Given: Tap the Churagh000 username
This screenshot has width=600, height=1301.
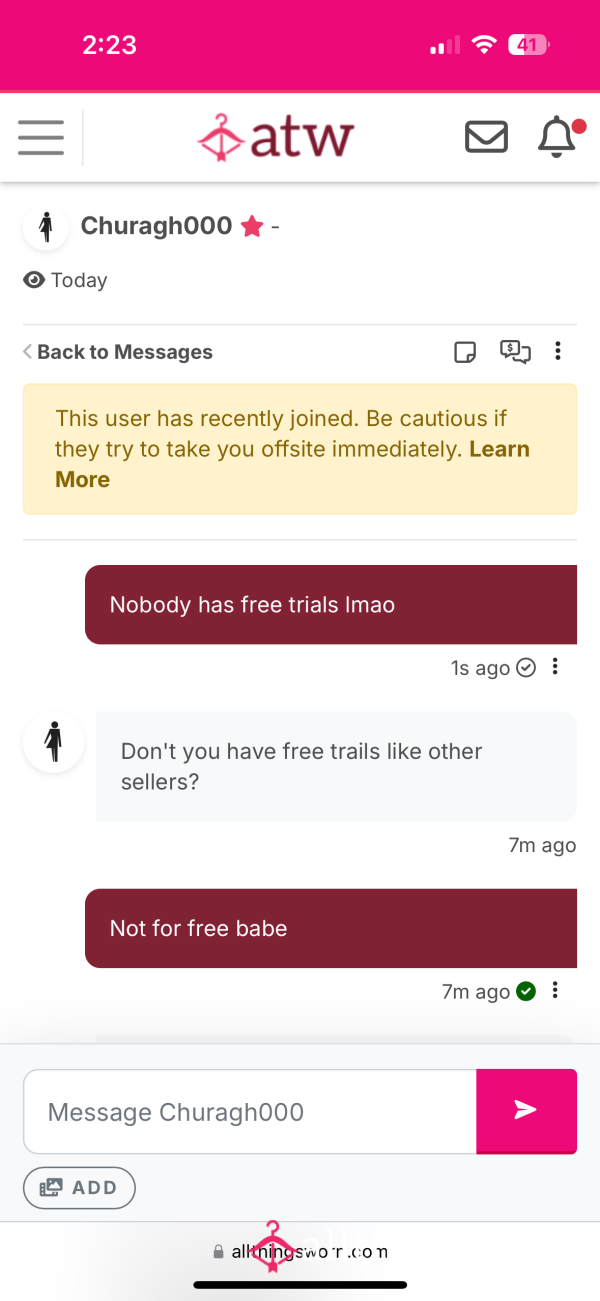Looking at the screenshot, I should [156, 226].
